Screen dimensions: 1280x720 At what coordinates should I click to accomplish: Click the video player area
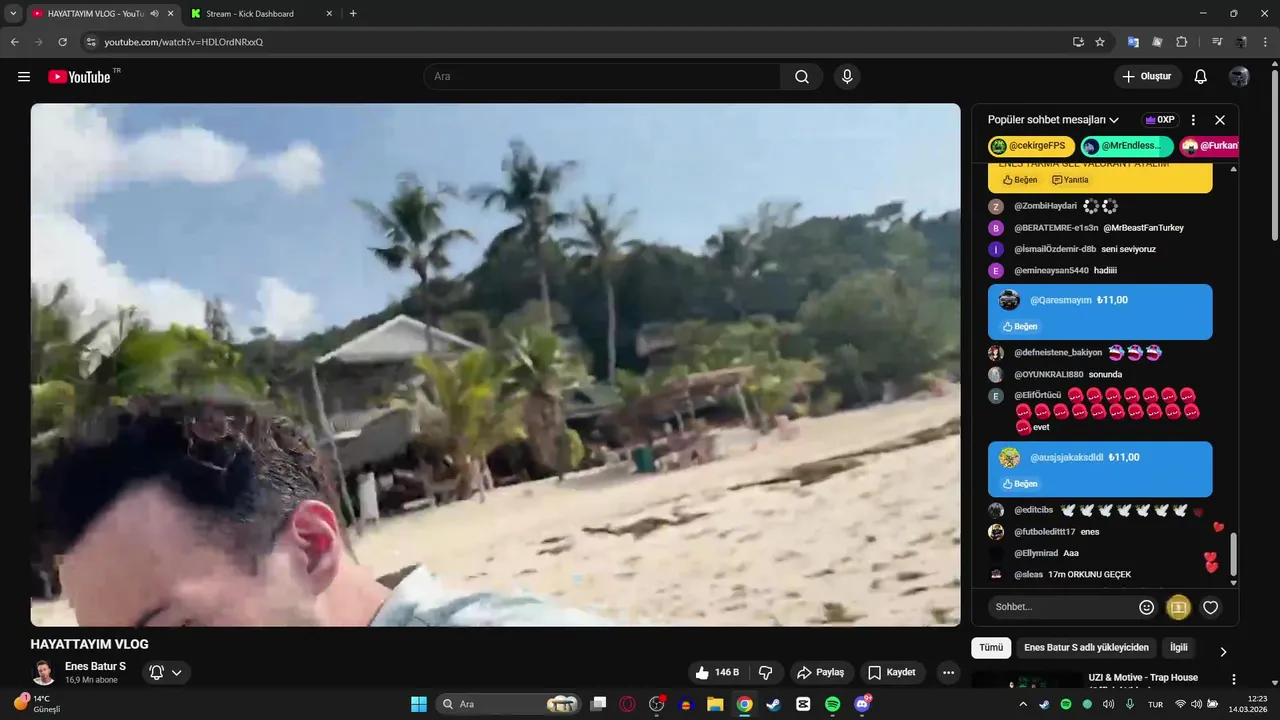495,365
